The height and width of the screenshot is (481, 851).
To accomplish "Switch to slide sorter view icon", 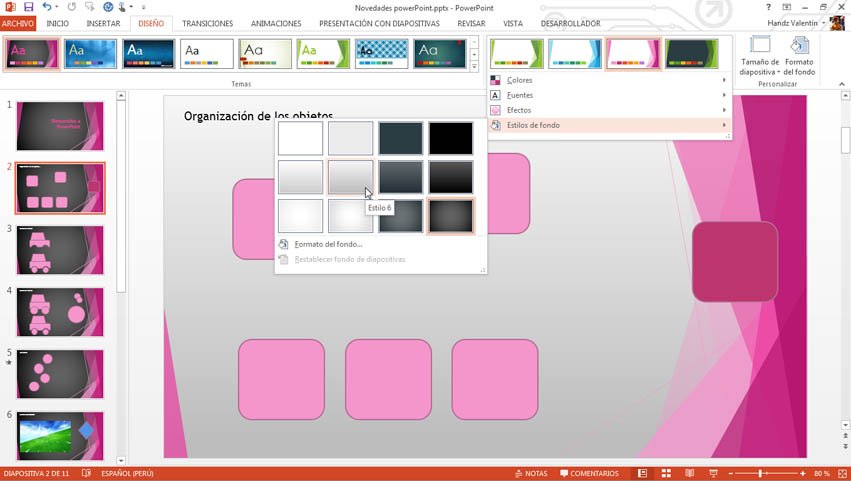I will pos(664,473).
